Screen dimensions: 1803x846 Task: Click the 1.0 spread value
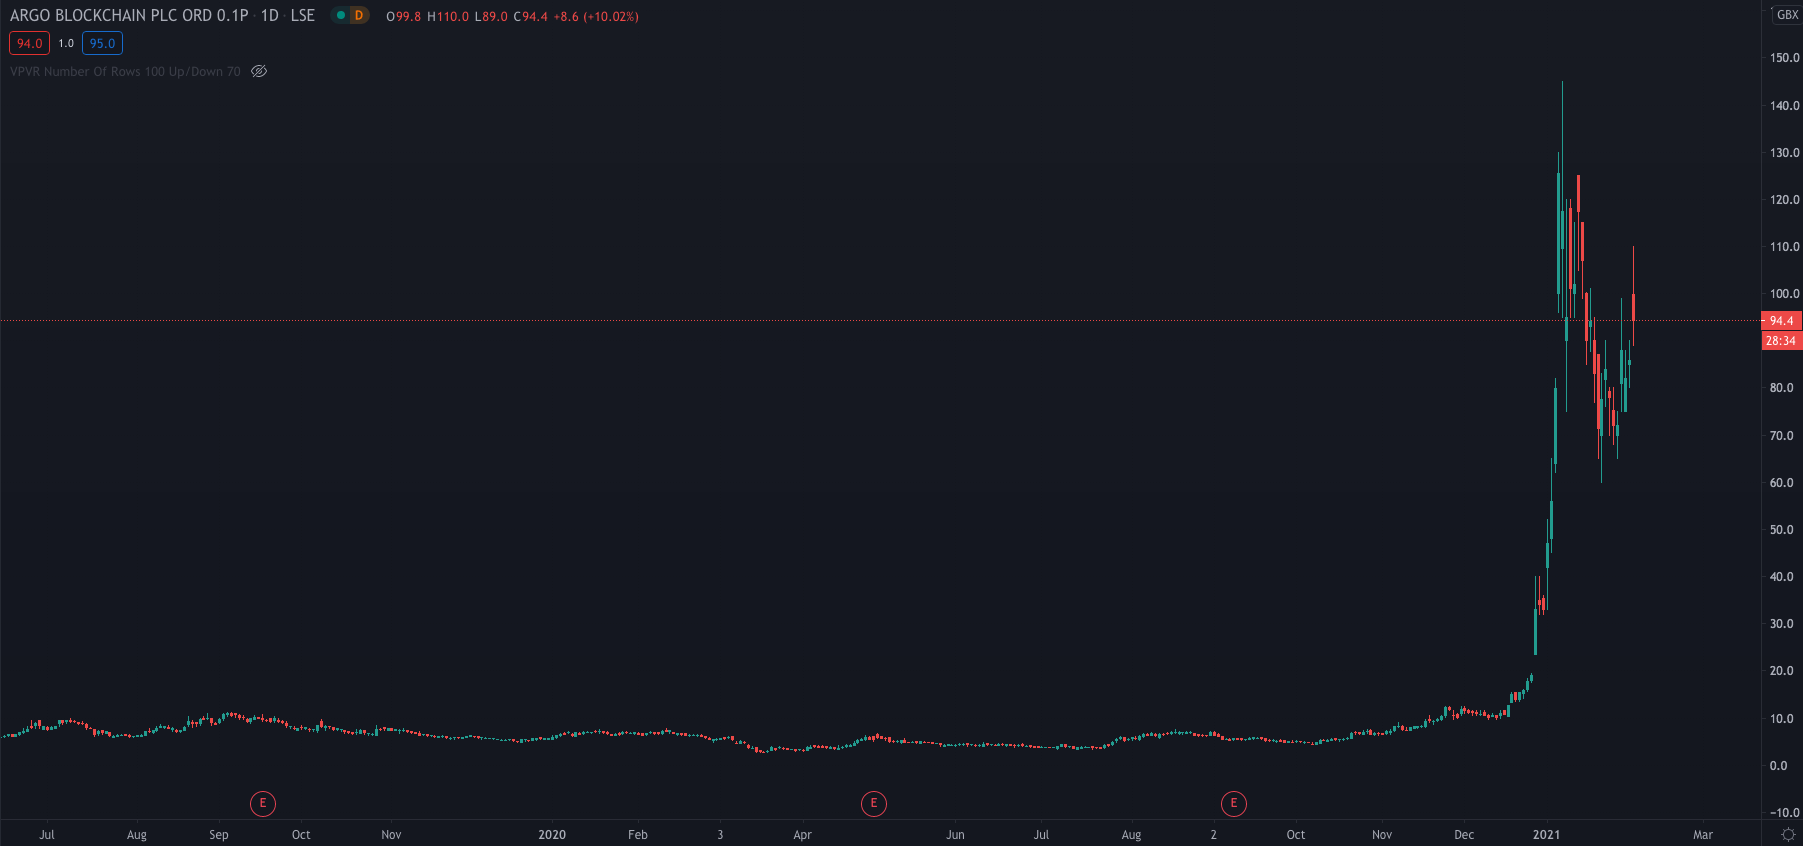[66, 43]
